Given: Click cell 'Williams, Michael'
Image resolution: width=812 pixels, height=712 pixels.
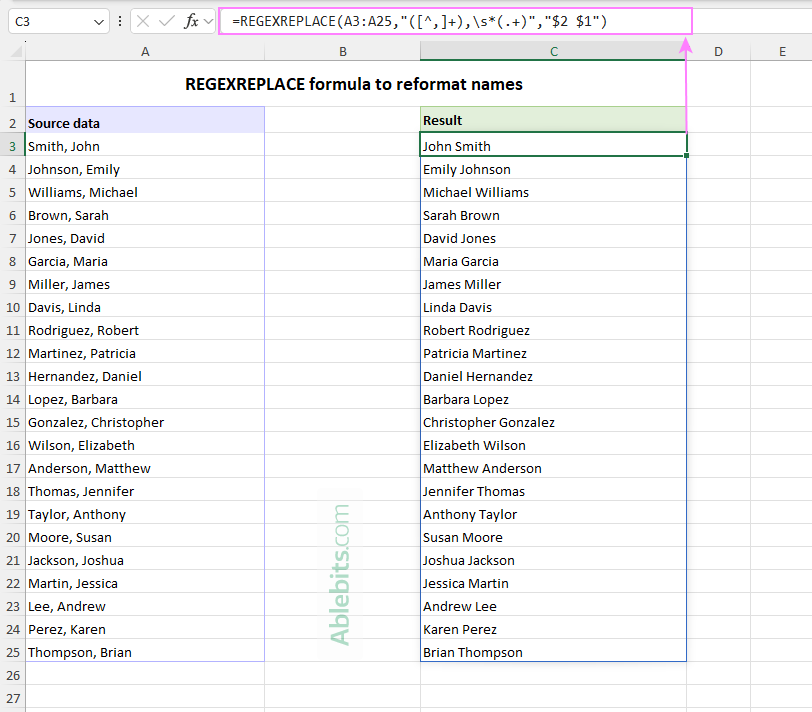Looking at the screenshot, I should [x=145, y=191].
